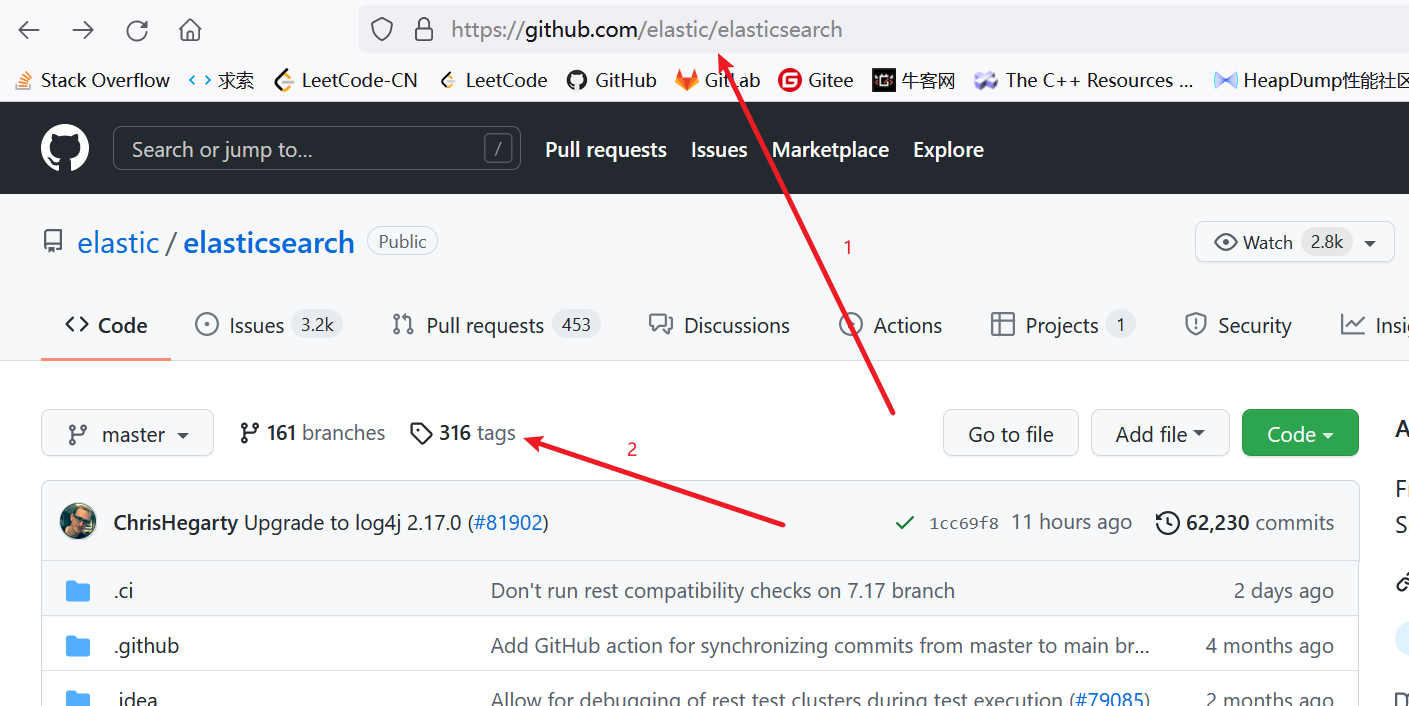Go back with the browser back arrow
1409x706 pixels.
coord(29,30)
